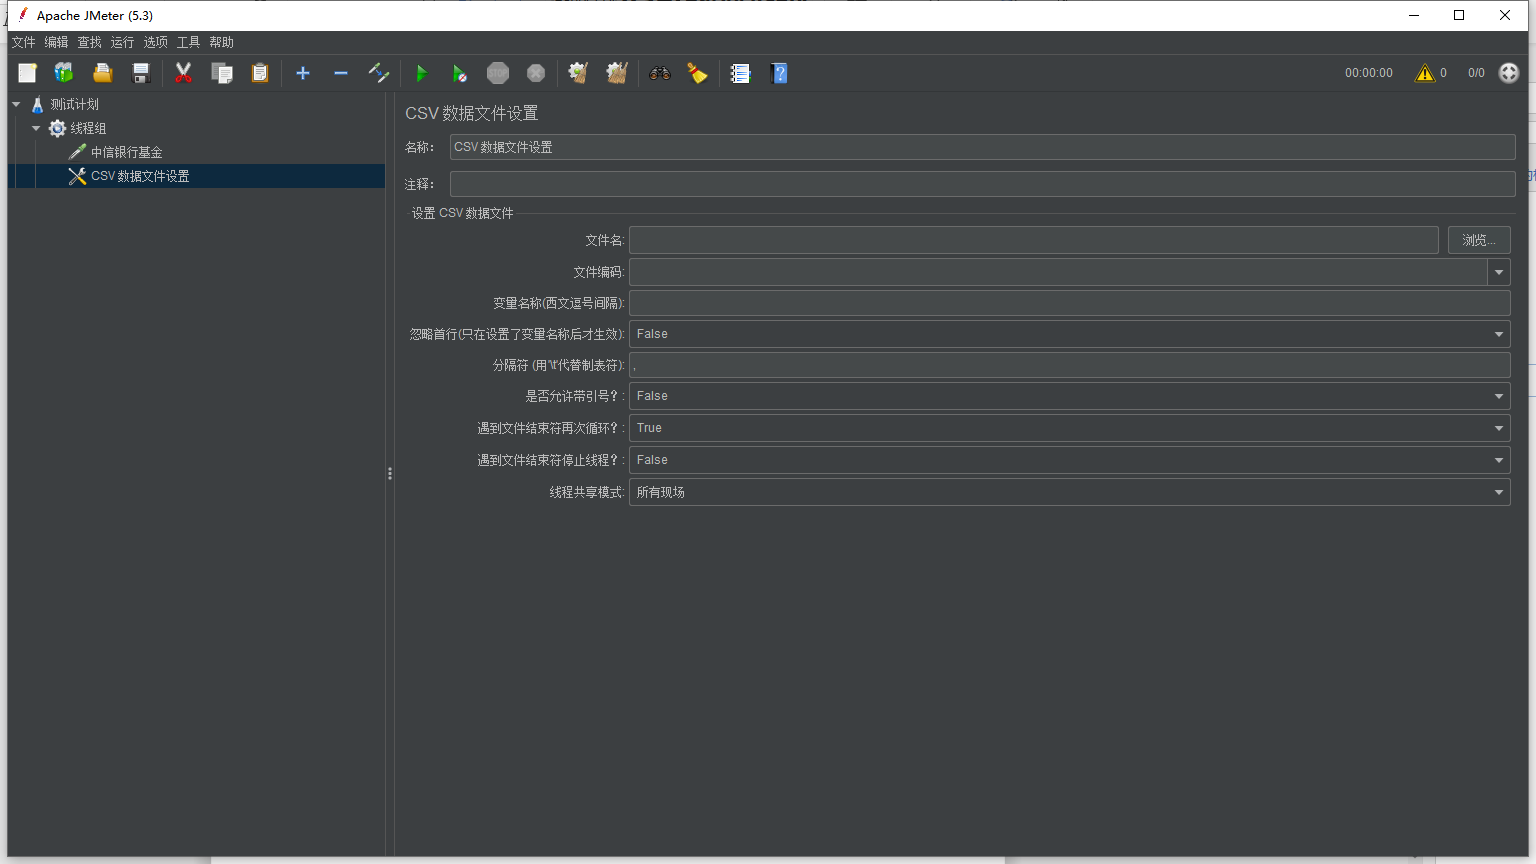Open the 文件 menu
The height and width of the screenshot is (864, 1536).
[x=23, y=42]
